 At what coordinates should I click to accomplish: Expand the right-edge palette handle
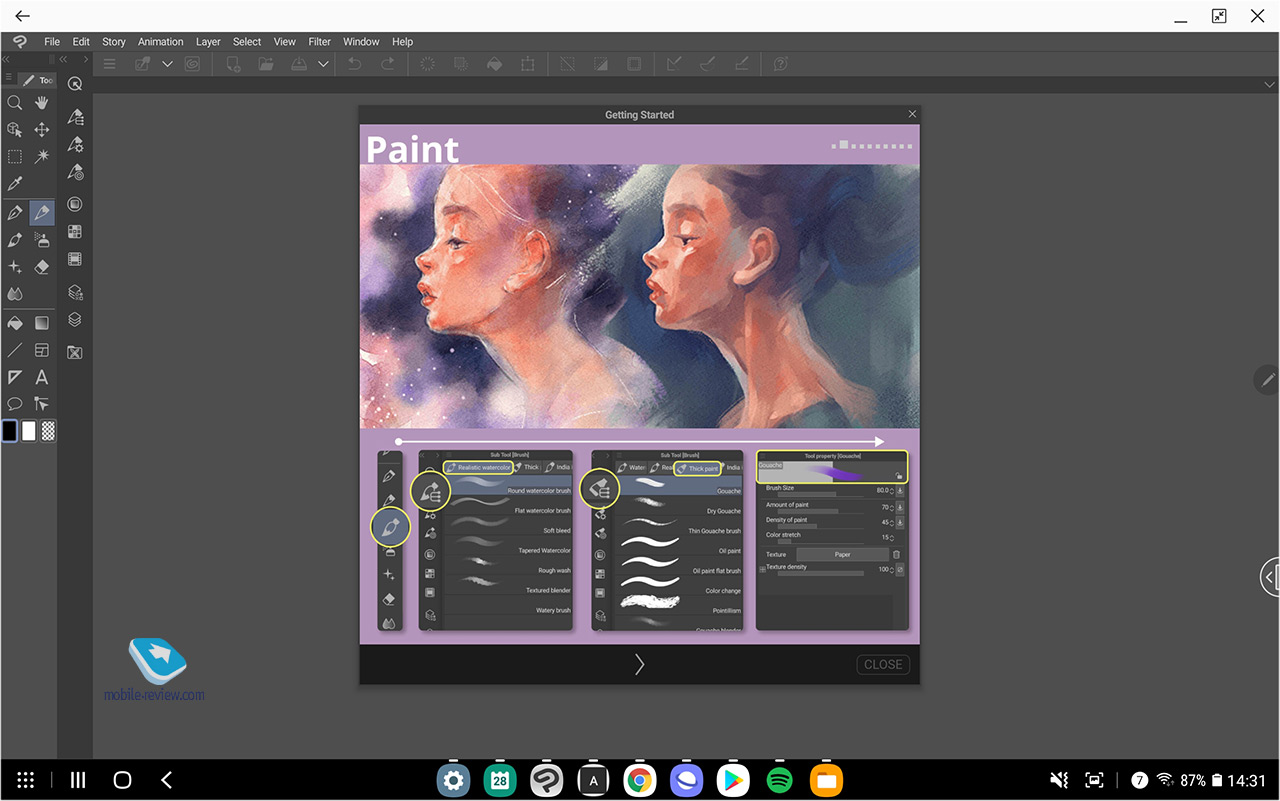1270,577
